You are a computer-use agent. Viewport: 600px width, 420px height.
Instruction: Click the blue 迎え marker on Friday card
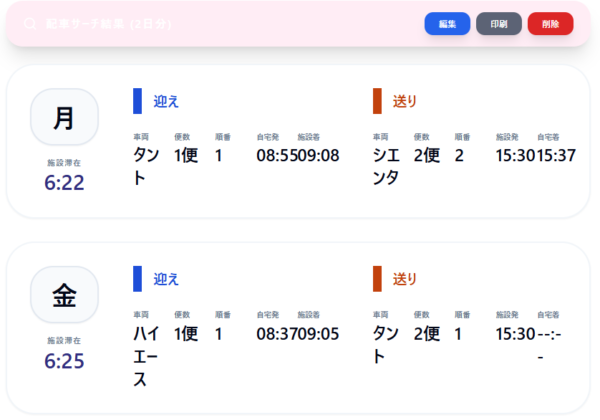click(x=138, y=279)
